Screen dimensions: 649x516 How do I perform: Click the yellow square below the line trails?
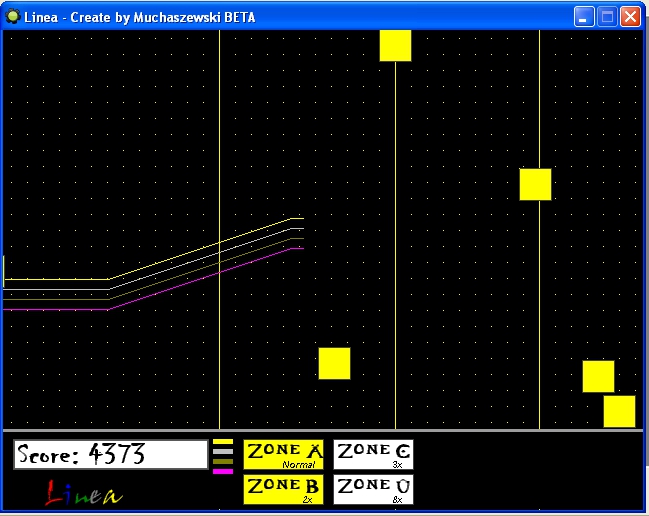[x=334, y=363]
